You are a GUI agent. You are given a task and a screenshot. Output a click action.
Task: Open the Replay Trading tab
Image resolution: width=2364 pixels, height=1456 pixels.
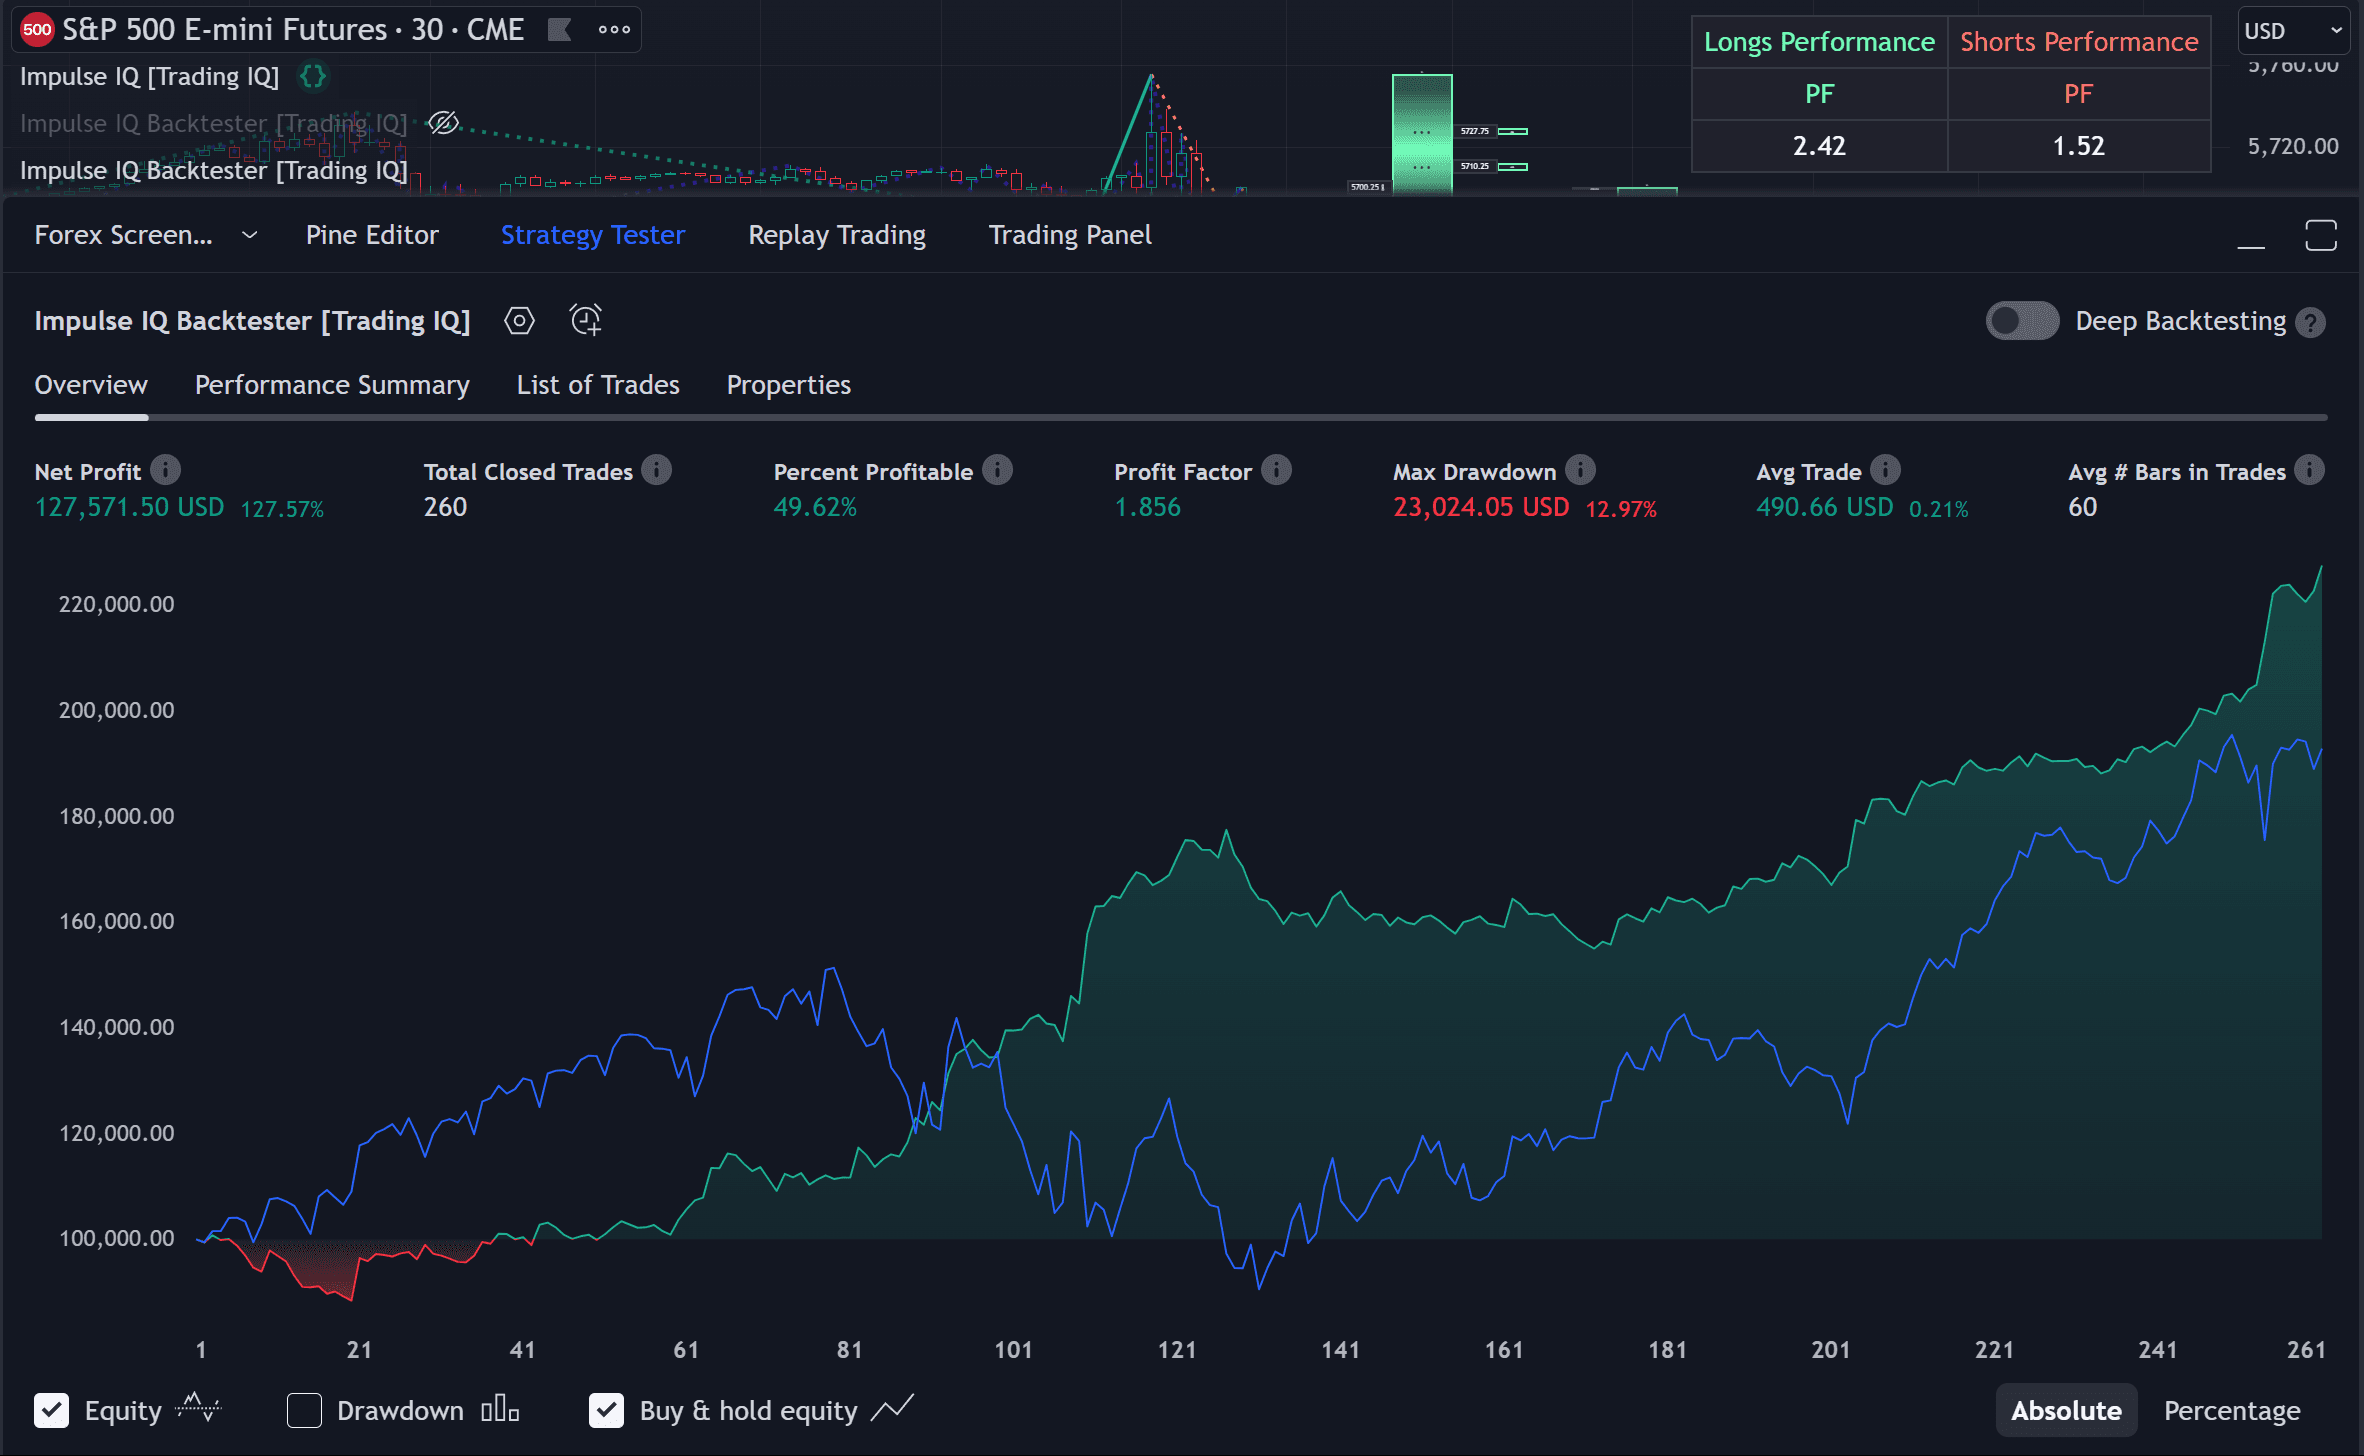coord(837,235)
